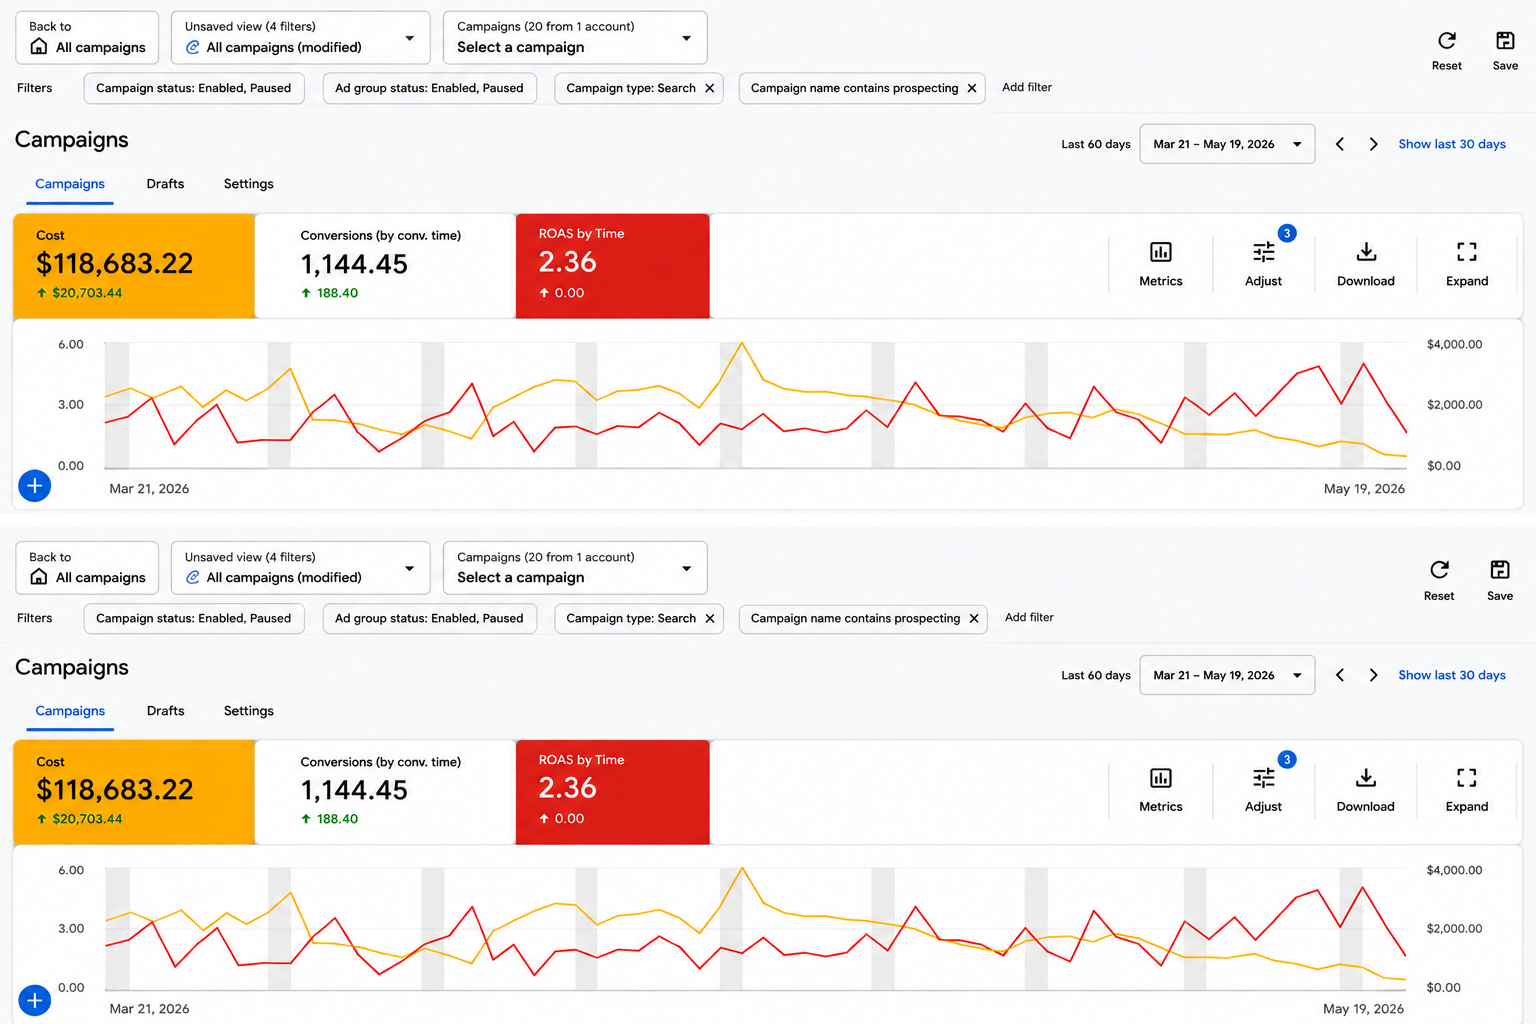
Task: Open the date range dropdown in top panel
Action: pos(1227,144)
